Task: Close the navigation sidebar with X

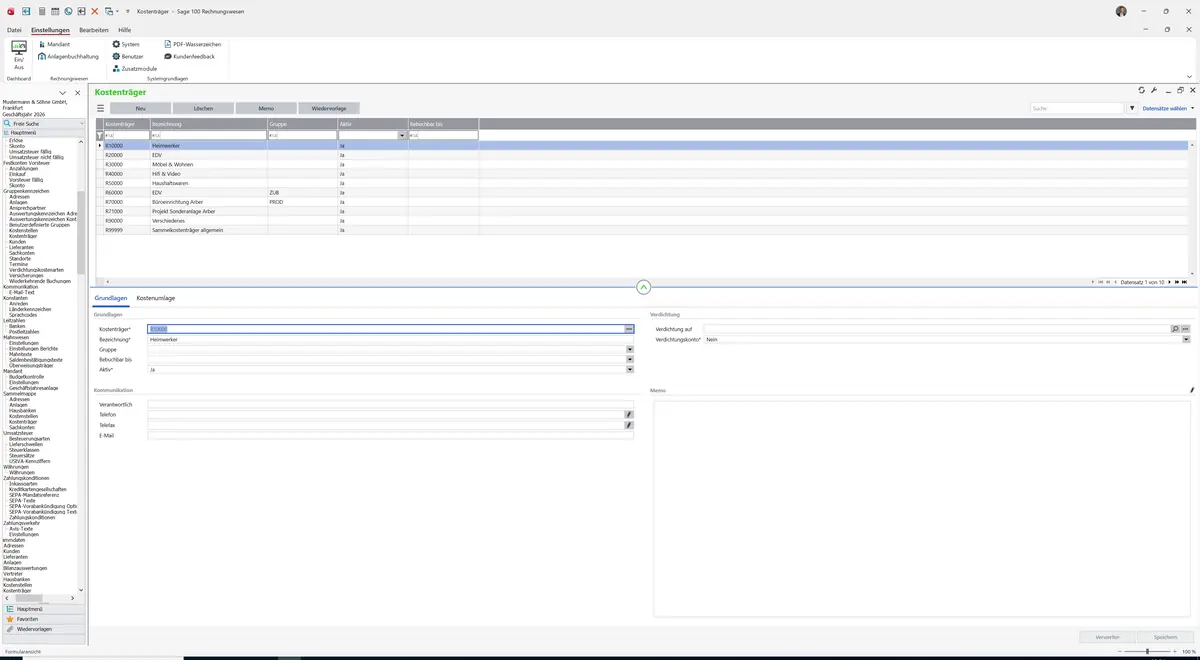Action: [78, 93]
